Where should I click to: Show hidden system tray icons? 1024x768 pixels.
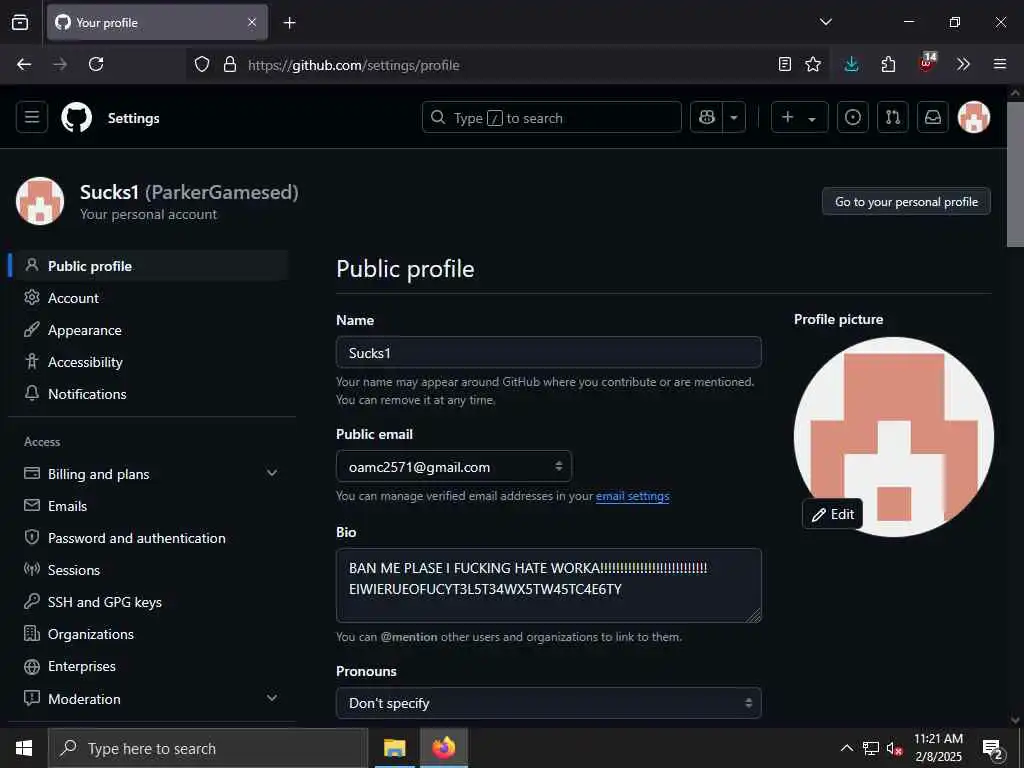click(x=846, y=748)
